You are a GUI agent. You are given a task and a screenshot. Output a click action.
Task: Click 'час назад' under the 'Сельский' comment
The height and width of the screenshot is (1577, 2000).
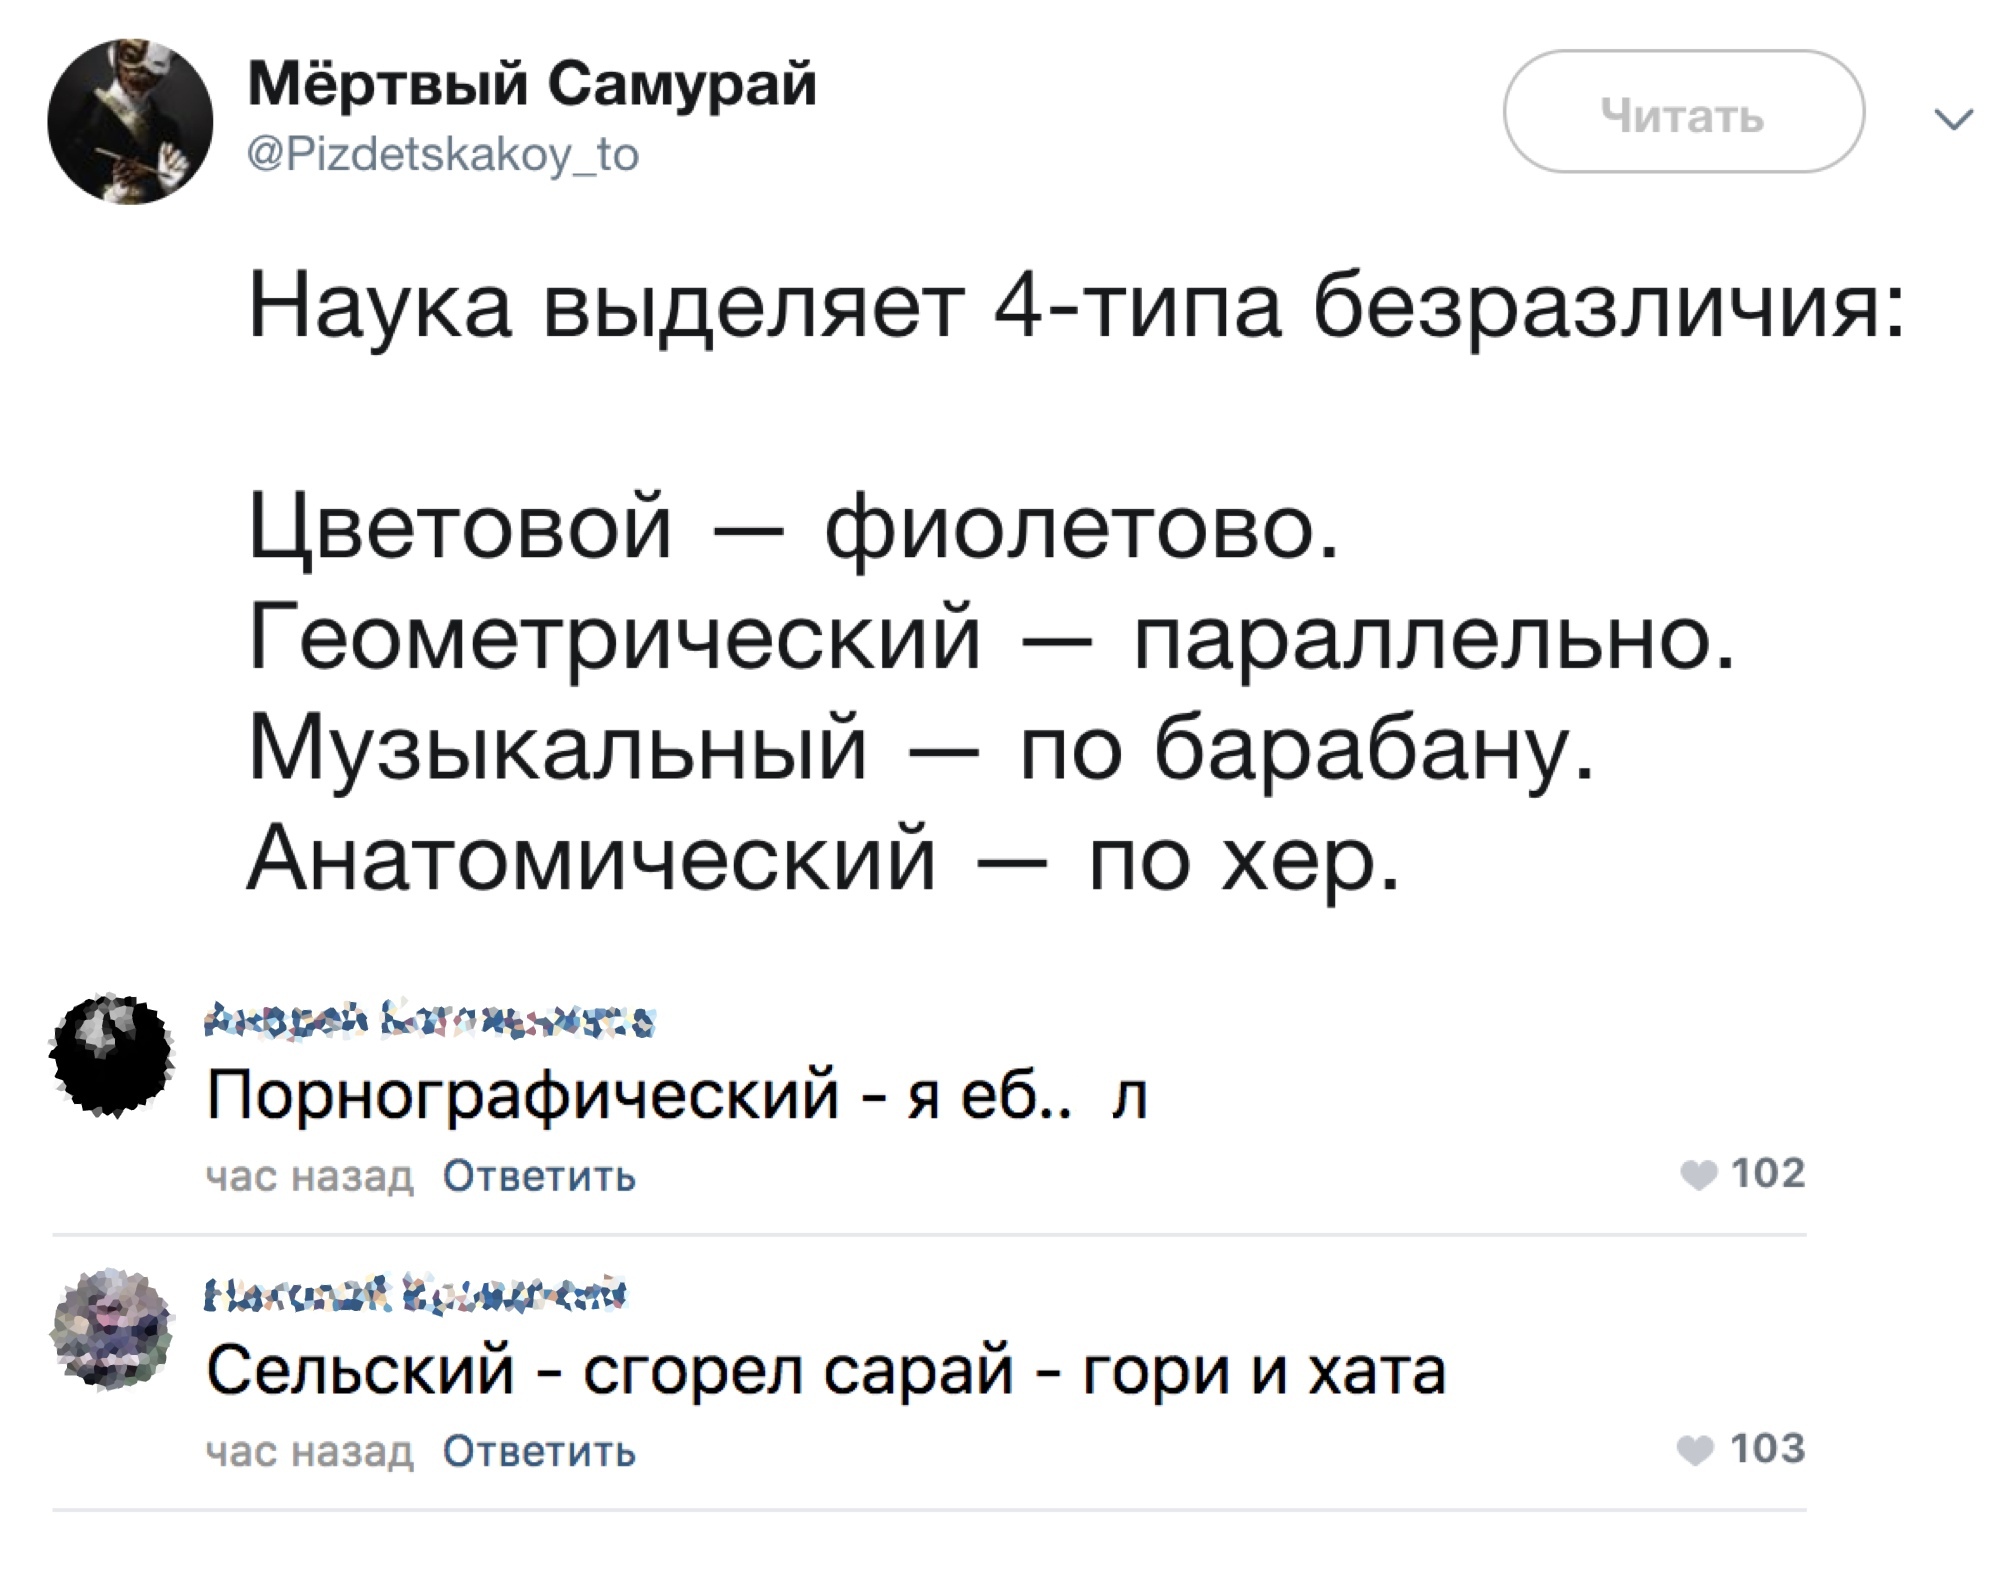309,1452
